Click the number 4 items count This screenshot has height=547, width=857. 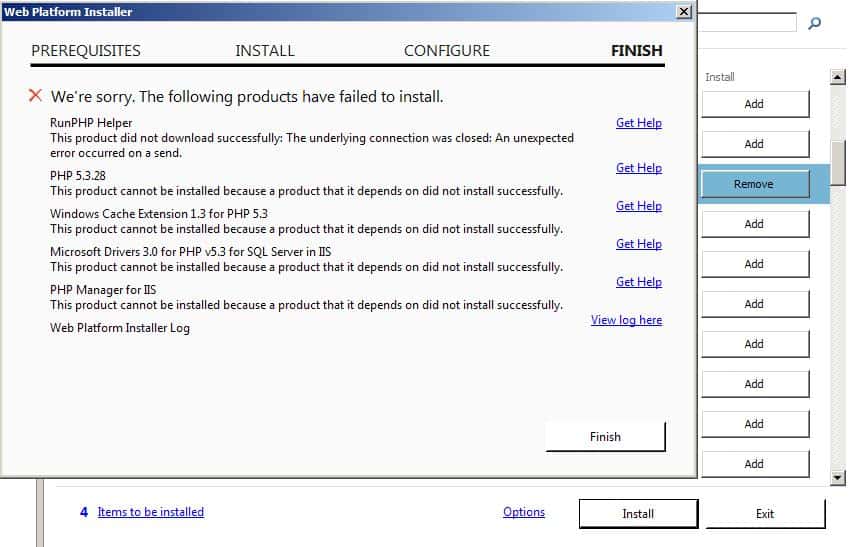[84, 512]
